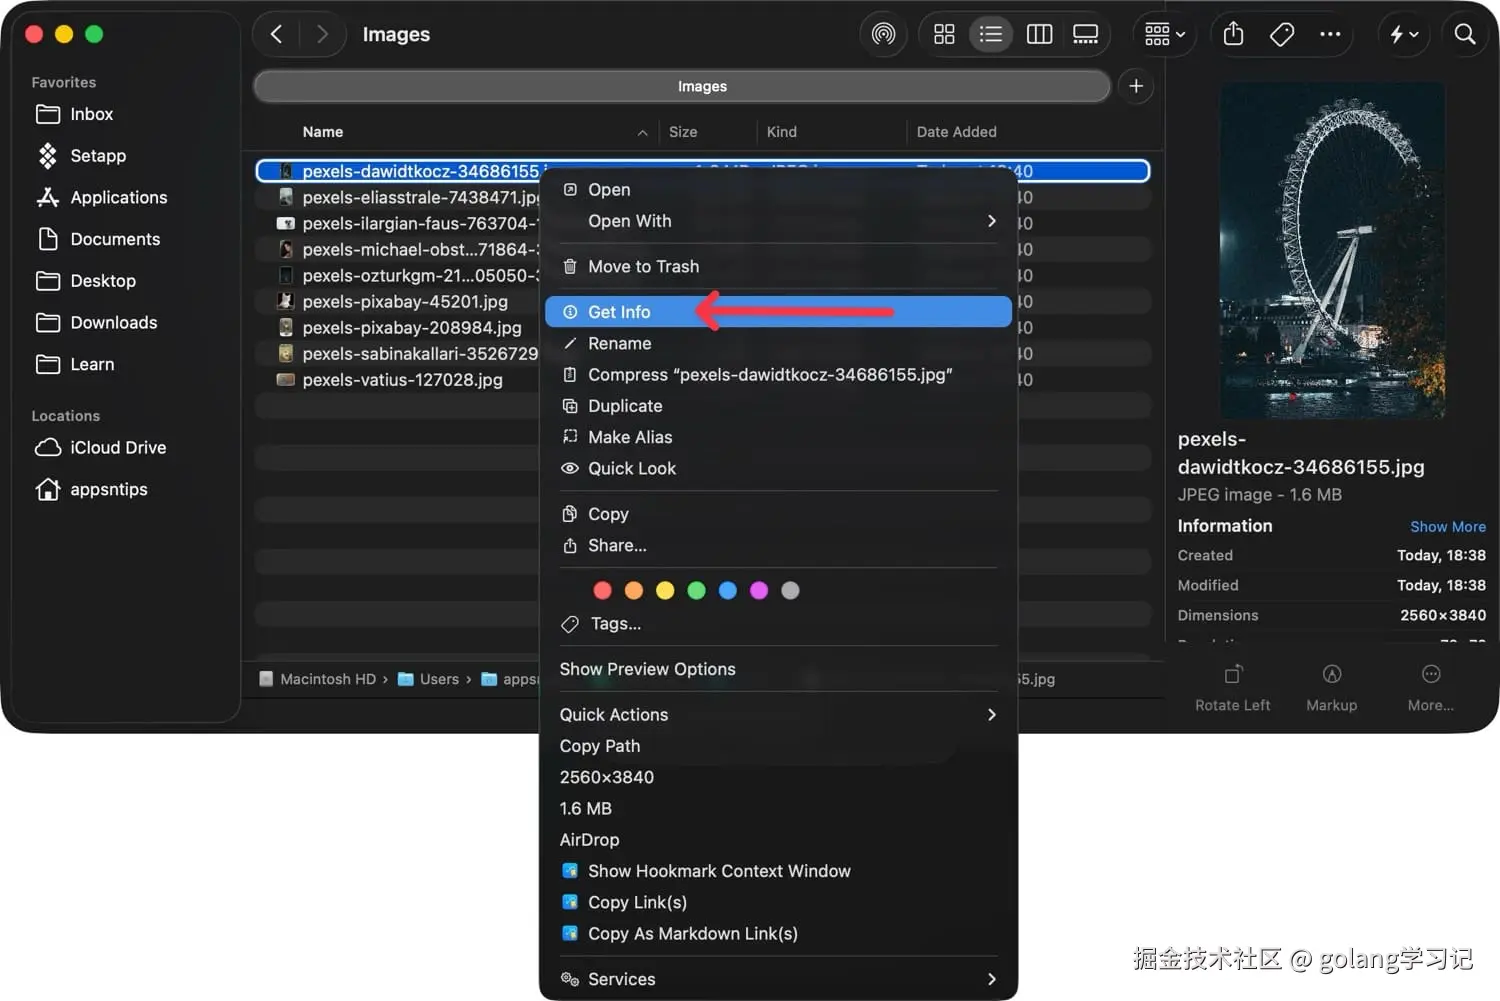Add a new tab with plus button
Screen dimensions: 1500x1001
[x=1136, y=86]
